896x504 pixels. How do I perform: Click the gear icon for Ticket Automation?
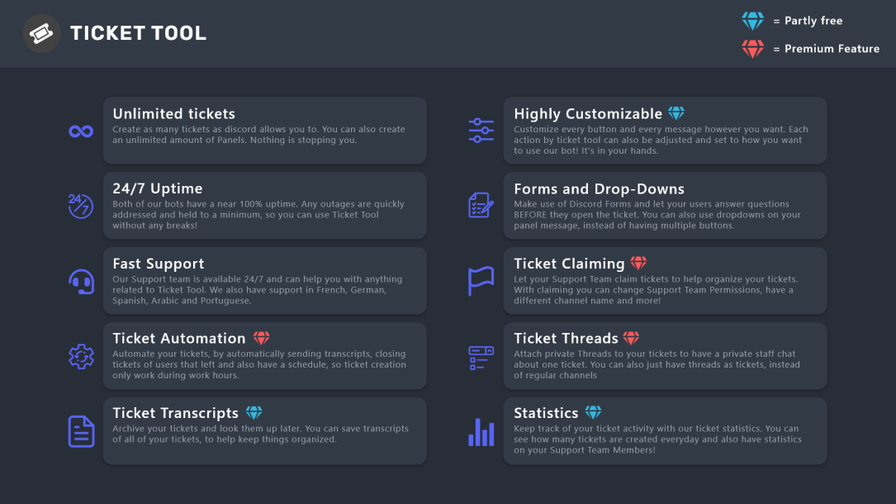click(x=81, y=356)
